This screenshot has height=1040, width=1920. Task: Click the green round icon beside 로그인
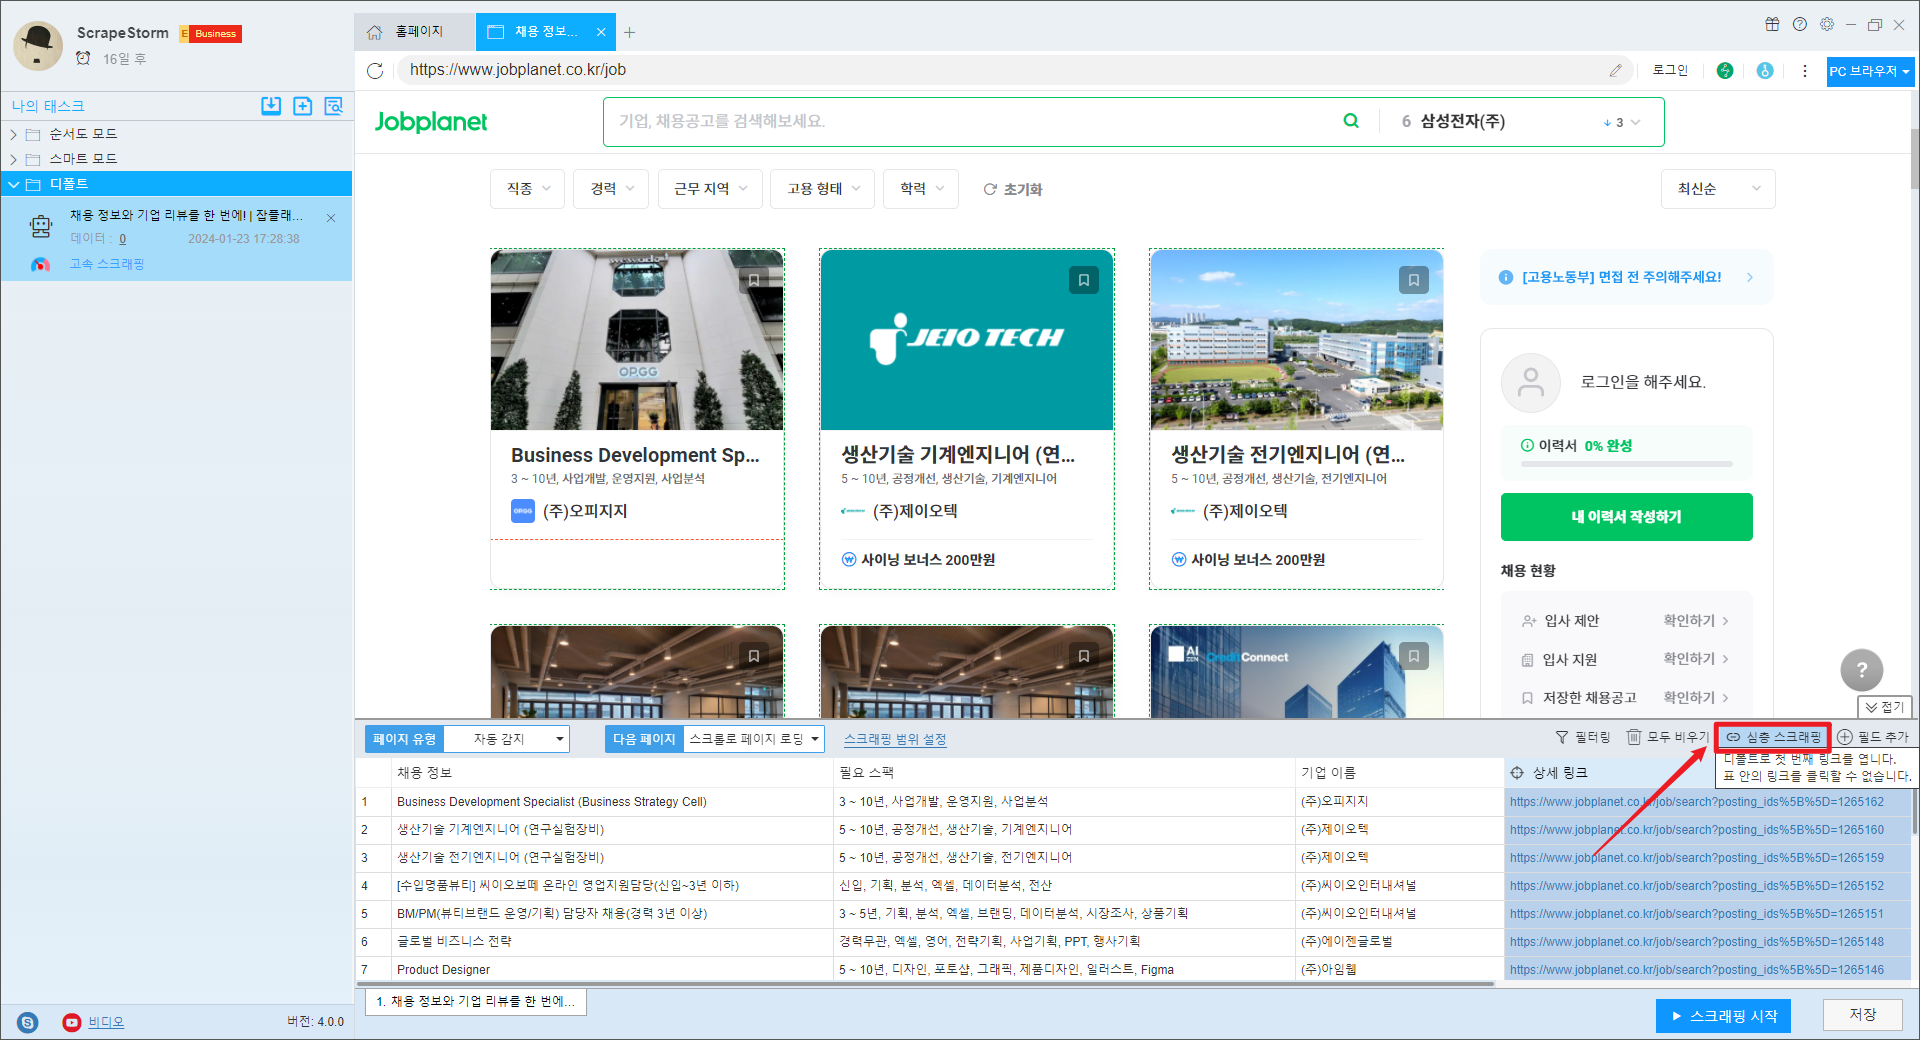[x=1725, y=70]
